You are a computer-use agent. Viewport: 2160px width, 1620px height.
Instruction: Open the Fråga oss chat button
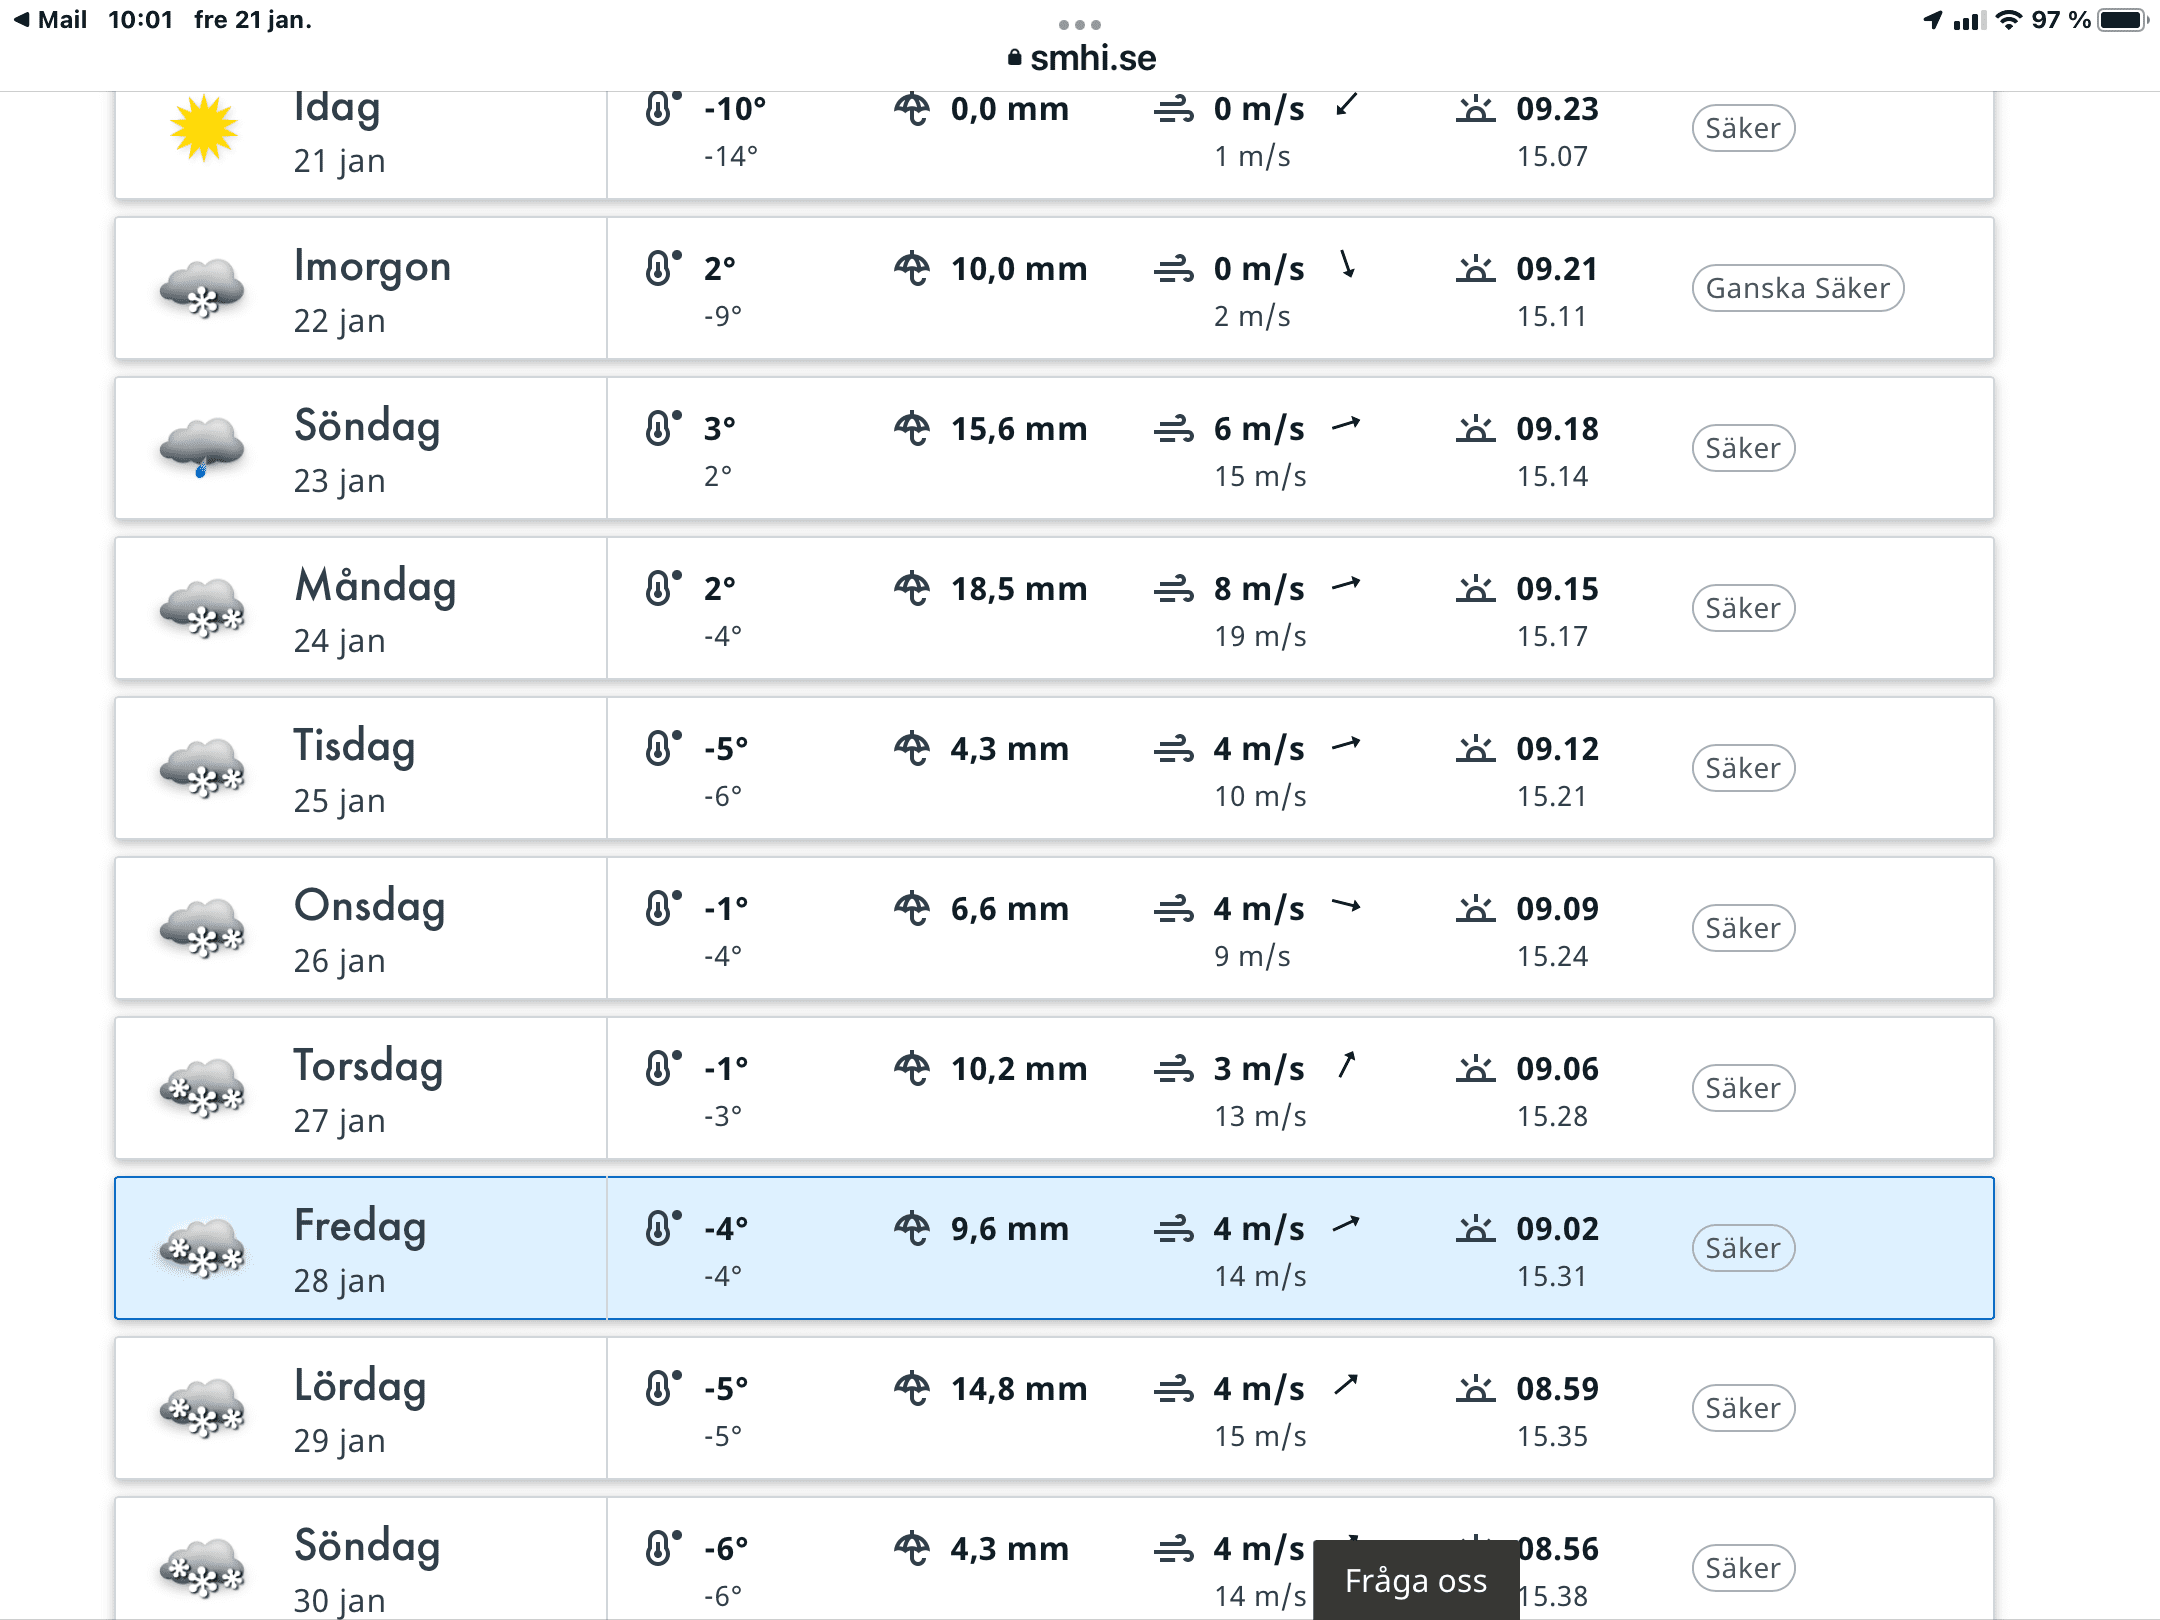coord(1416,1580)
